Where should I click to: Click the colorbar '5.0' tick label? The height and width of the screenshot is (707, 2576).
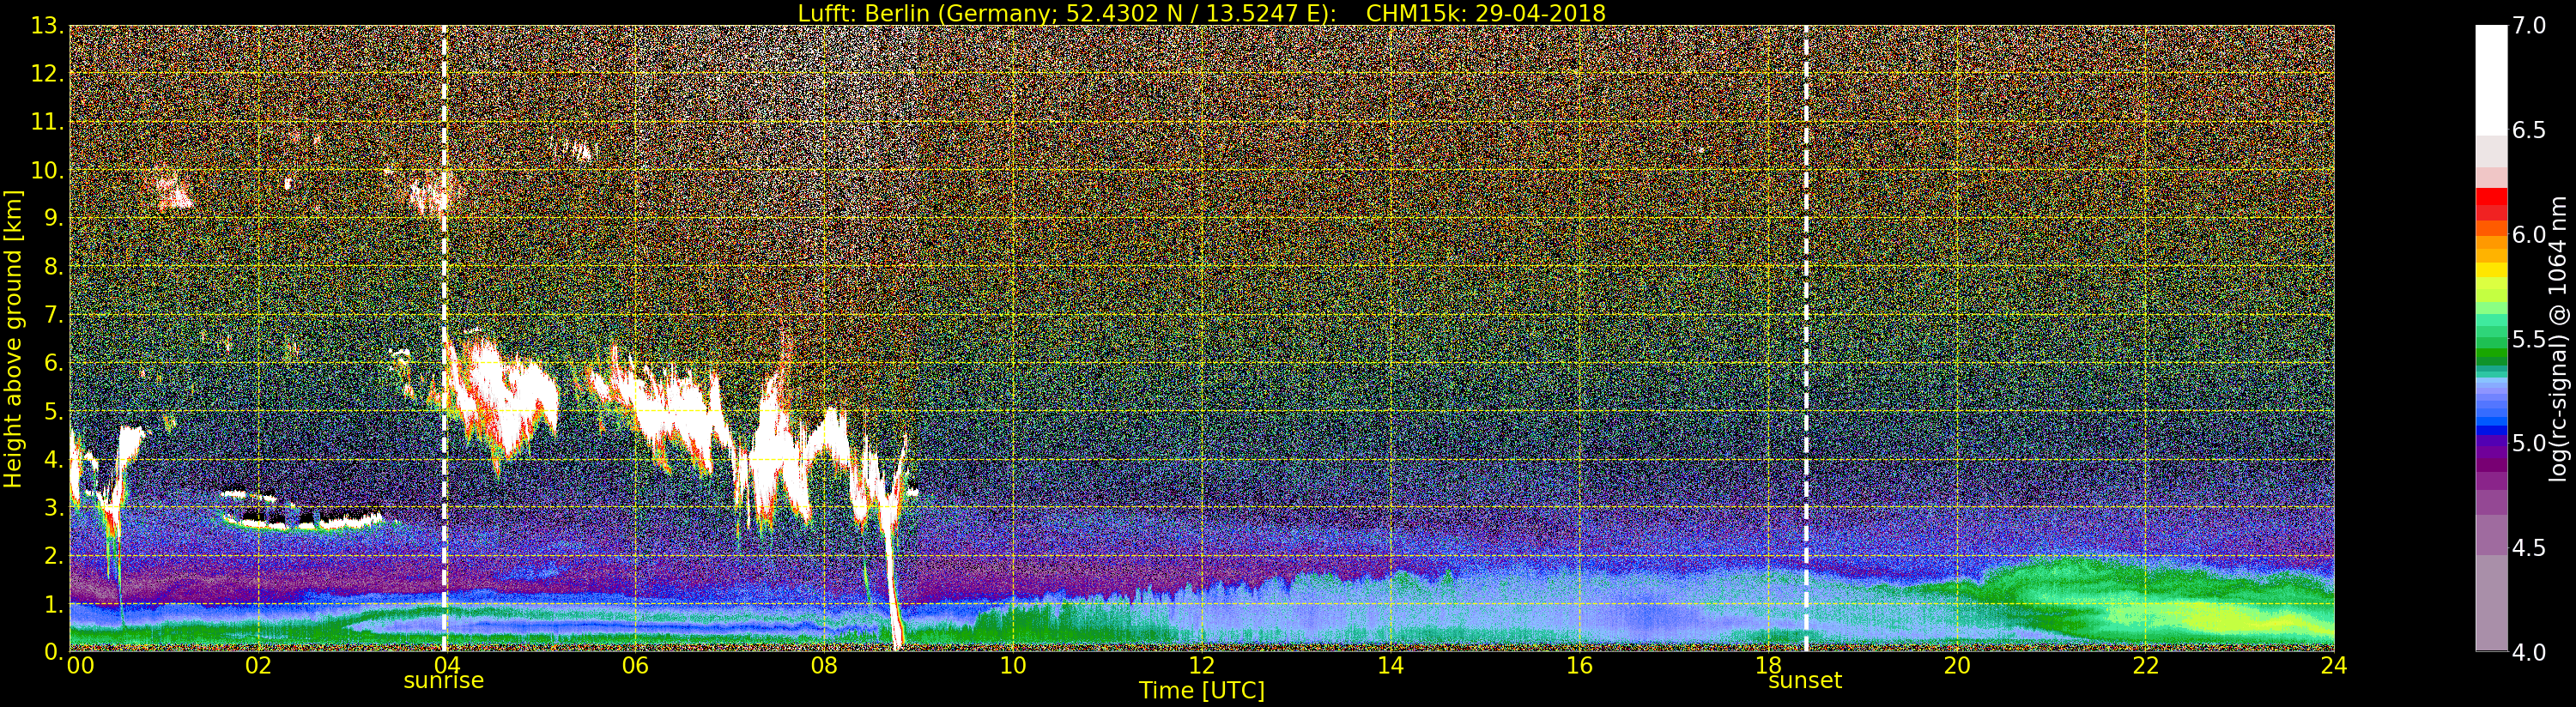[2528, 443]
